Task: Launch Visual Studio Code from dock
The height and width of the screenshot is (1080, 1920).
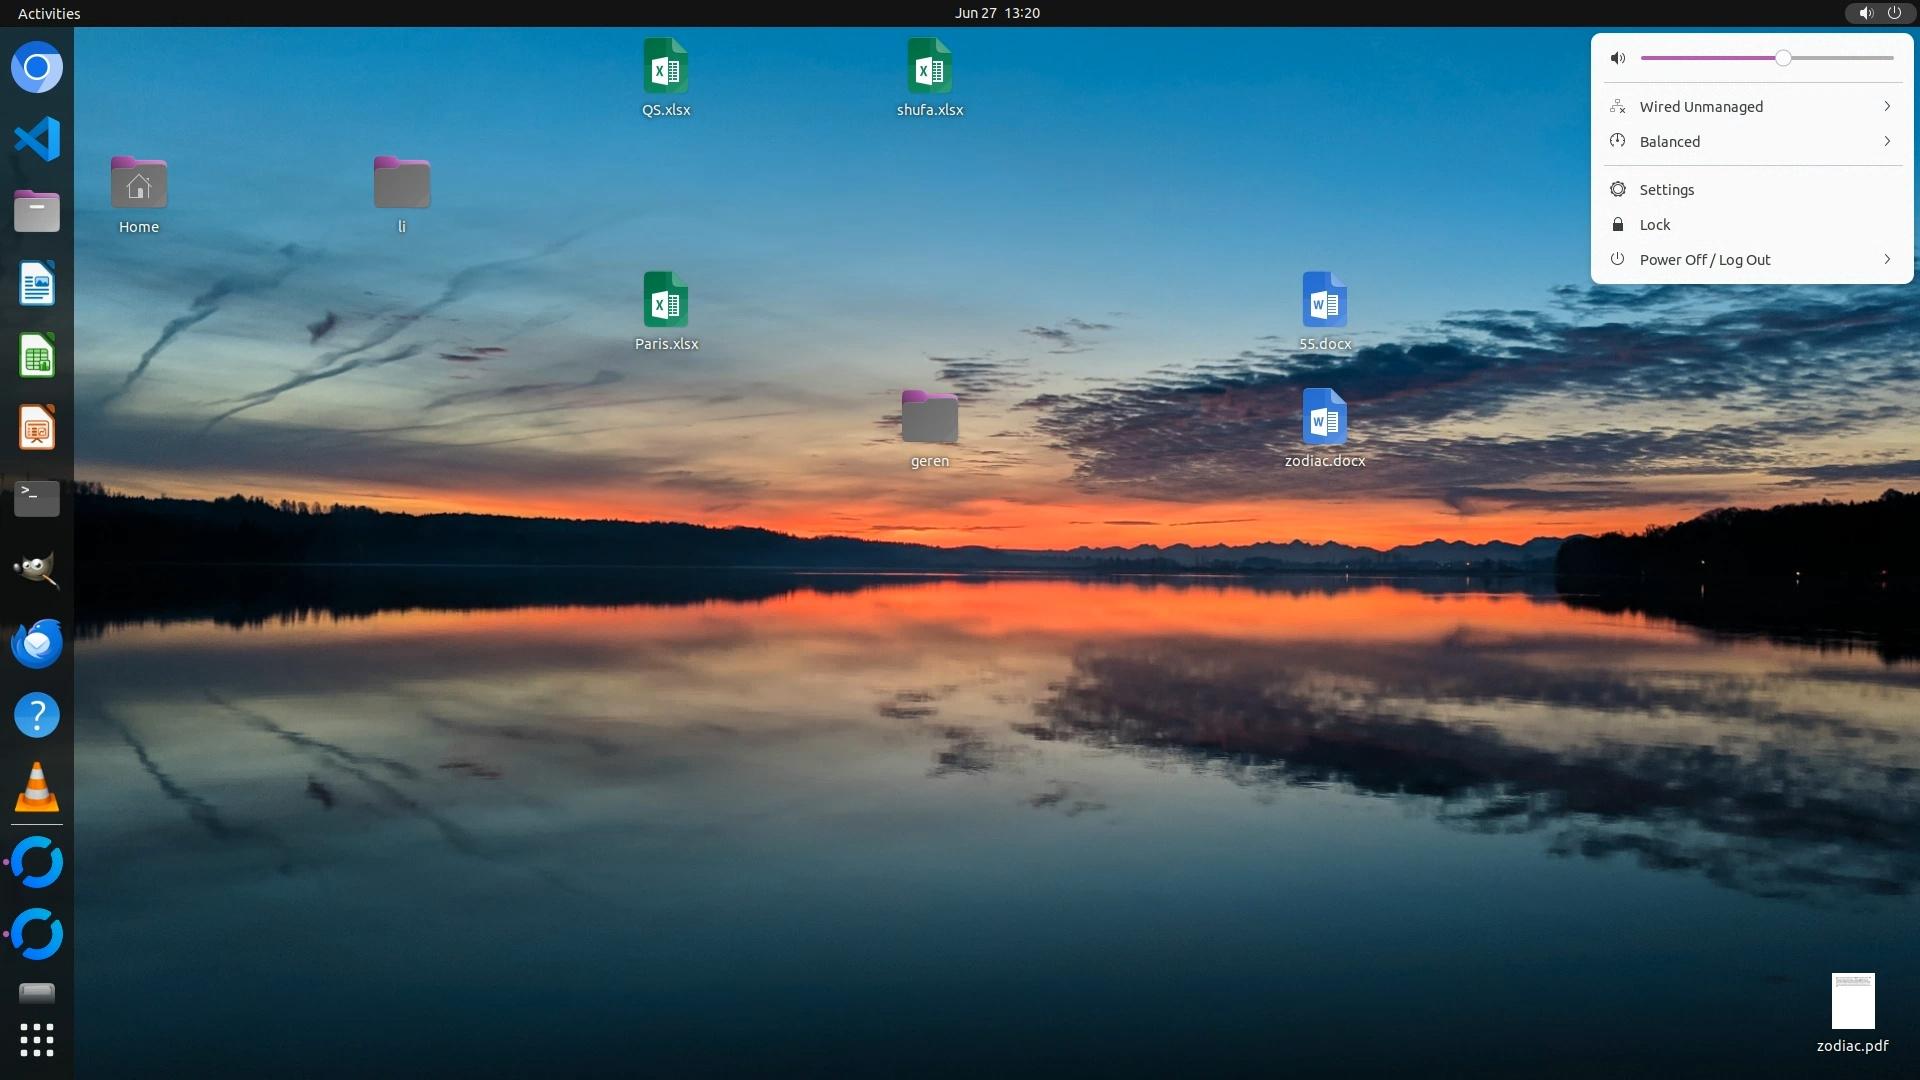Action: pos(37,139)
